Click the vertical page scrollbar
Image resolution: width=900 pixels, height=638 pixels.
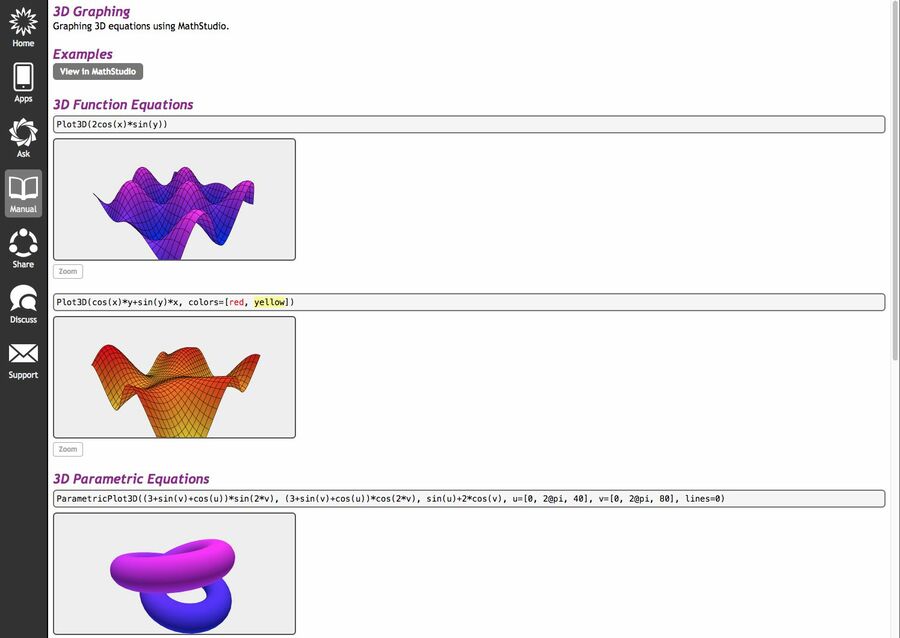894,180
